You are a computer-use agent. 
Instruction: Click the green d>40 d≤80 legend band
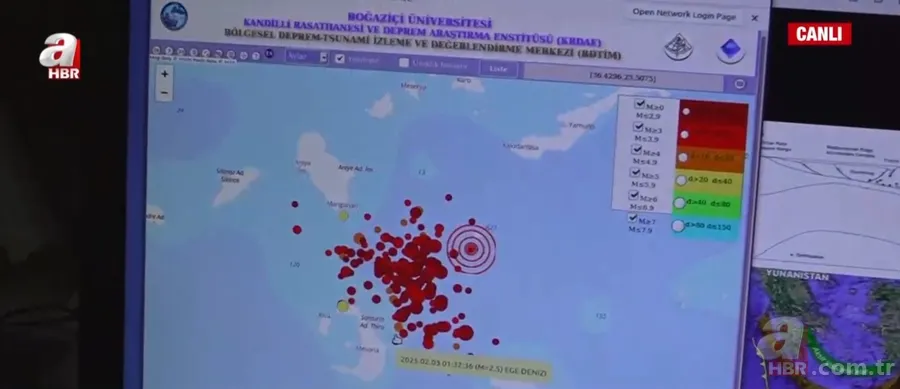(708, 205)
